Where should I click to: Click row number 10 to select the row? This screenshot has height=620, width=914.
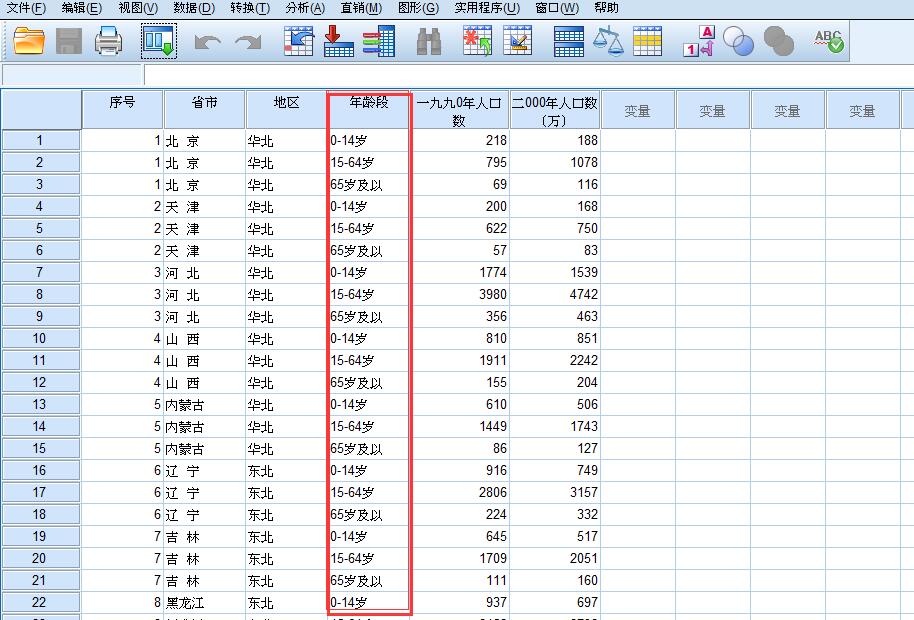[x=40, y=338]
